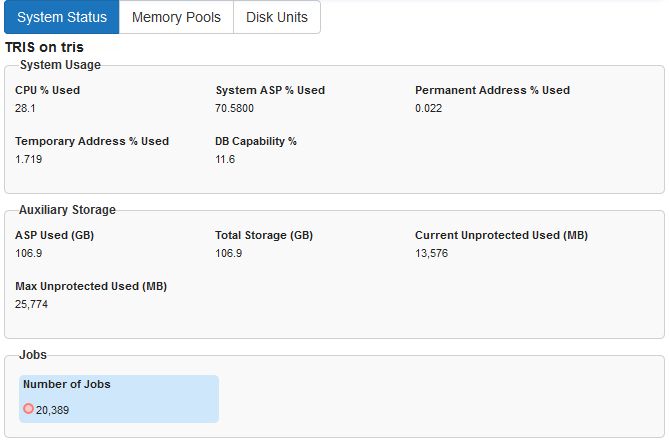
Task: Click the Total Storage (GB) label
Action: coord(264,235)
